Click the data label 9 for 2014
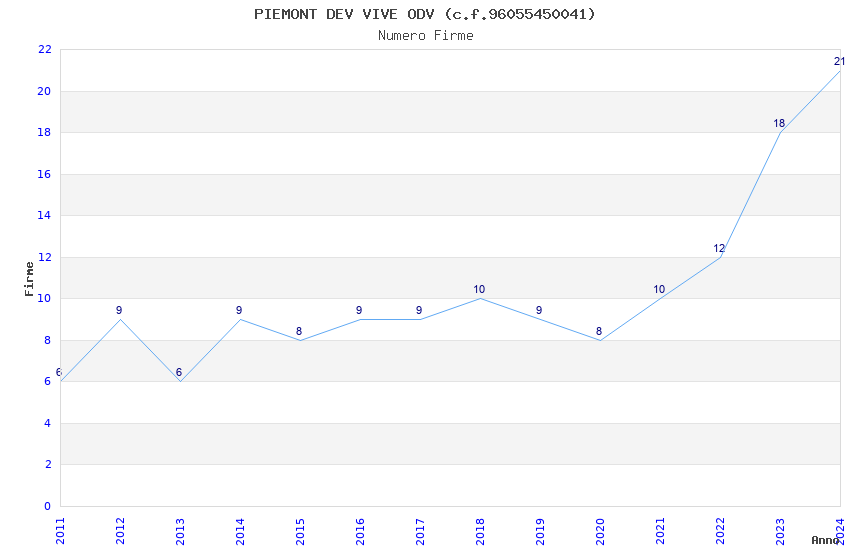 tap(239, 310)
